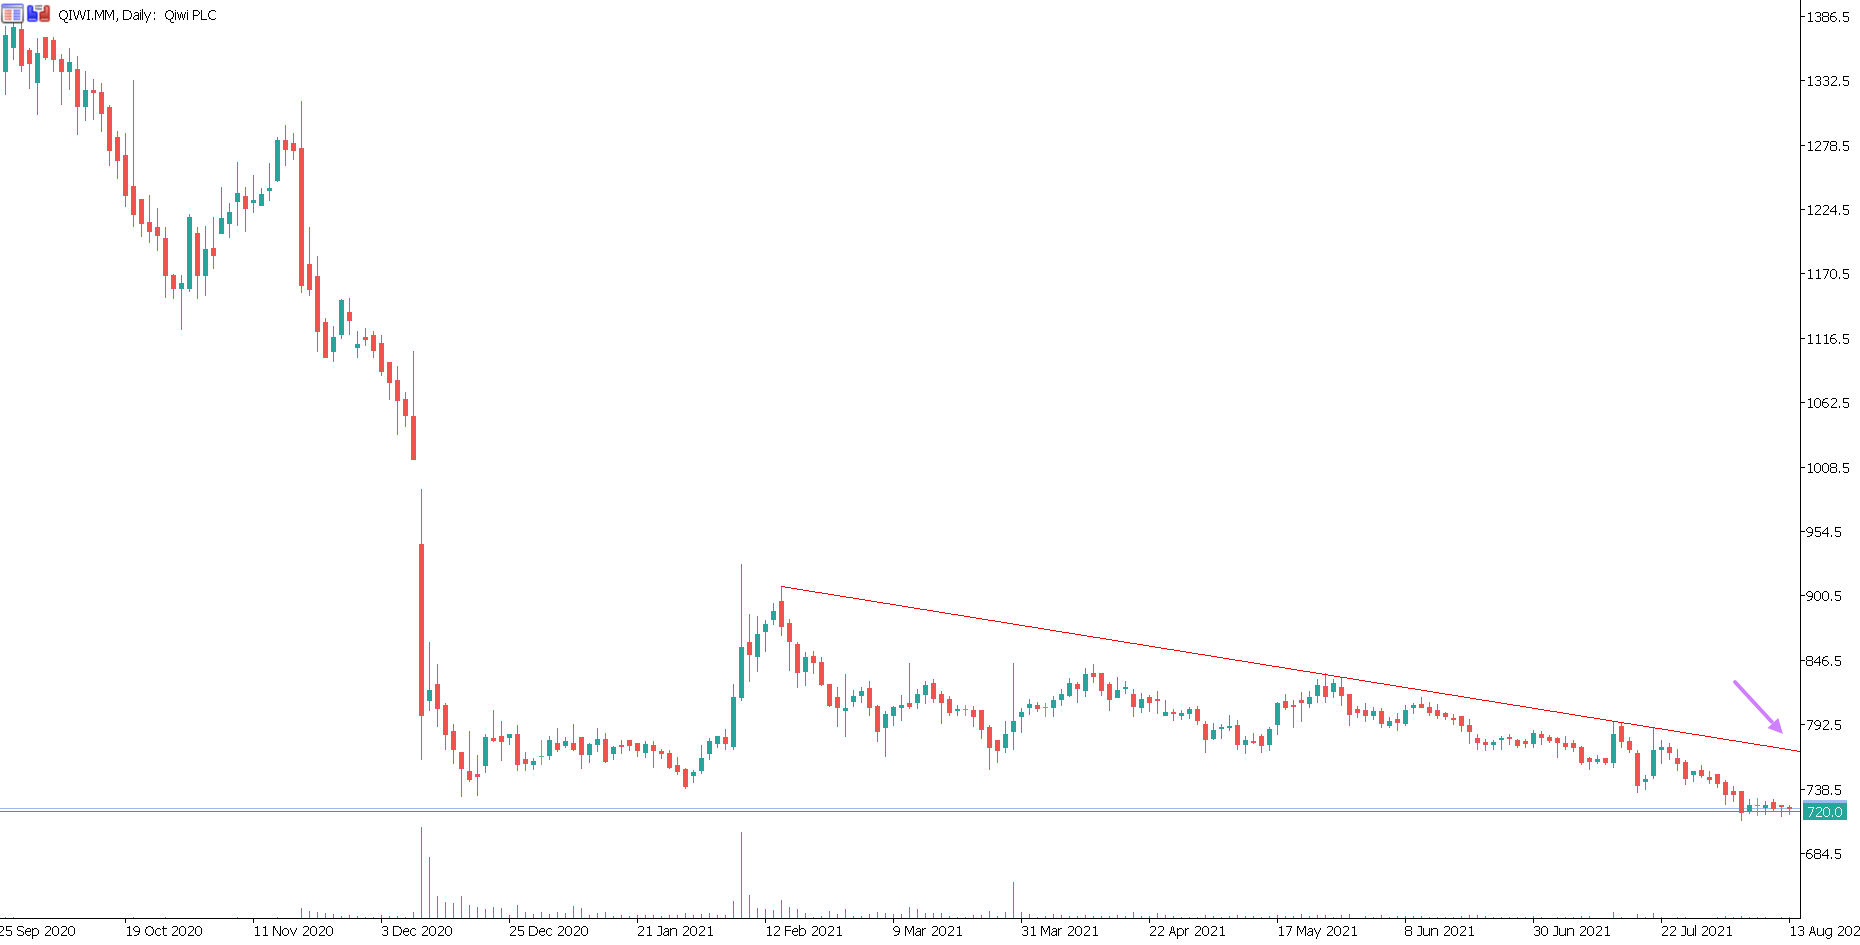Click the QIWI.MM, Daily chart title
The image size is (1860, 945).
tap(137, 15)
